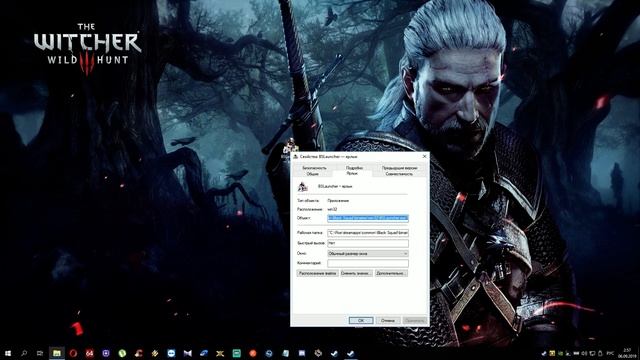This screenshot has height=360, width=640.
Task: Open the purple square taskbar app
Action: point(106,353)
